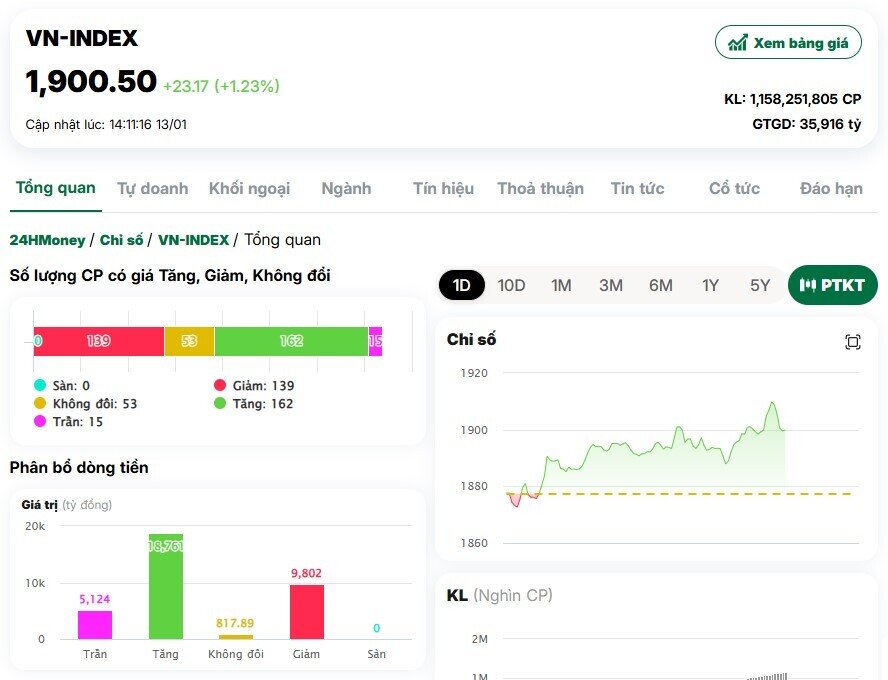Switch chart range to 10D

click(511, 285)
